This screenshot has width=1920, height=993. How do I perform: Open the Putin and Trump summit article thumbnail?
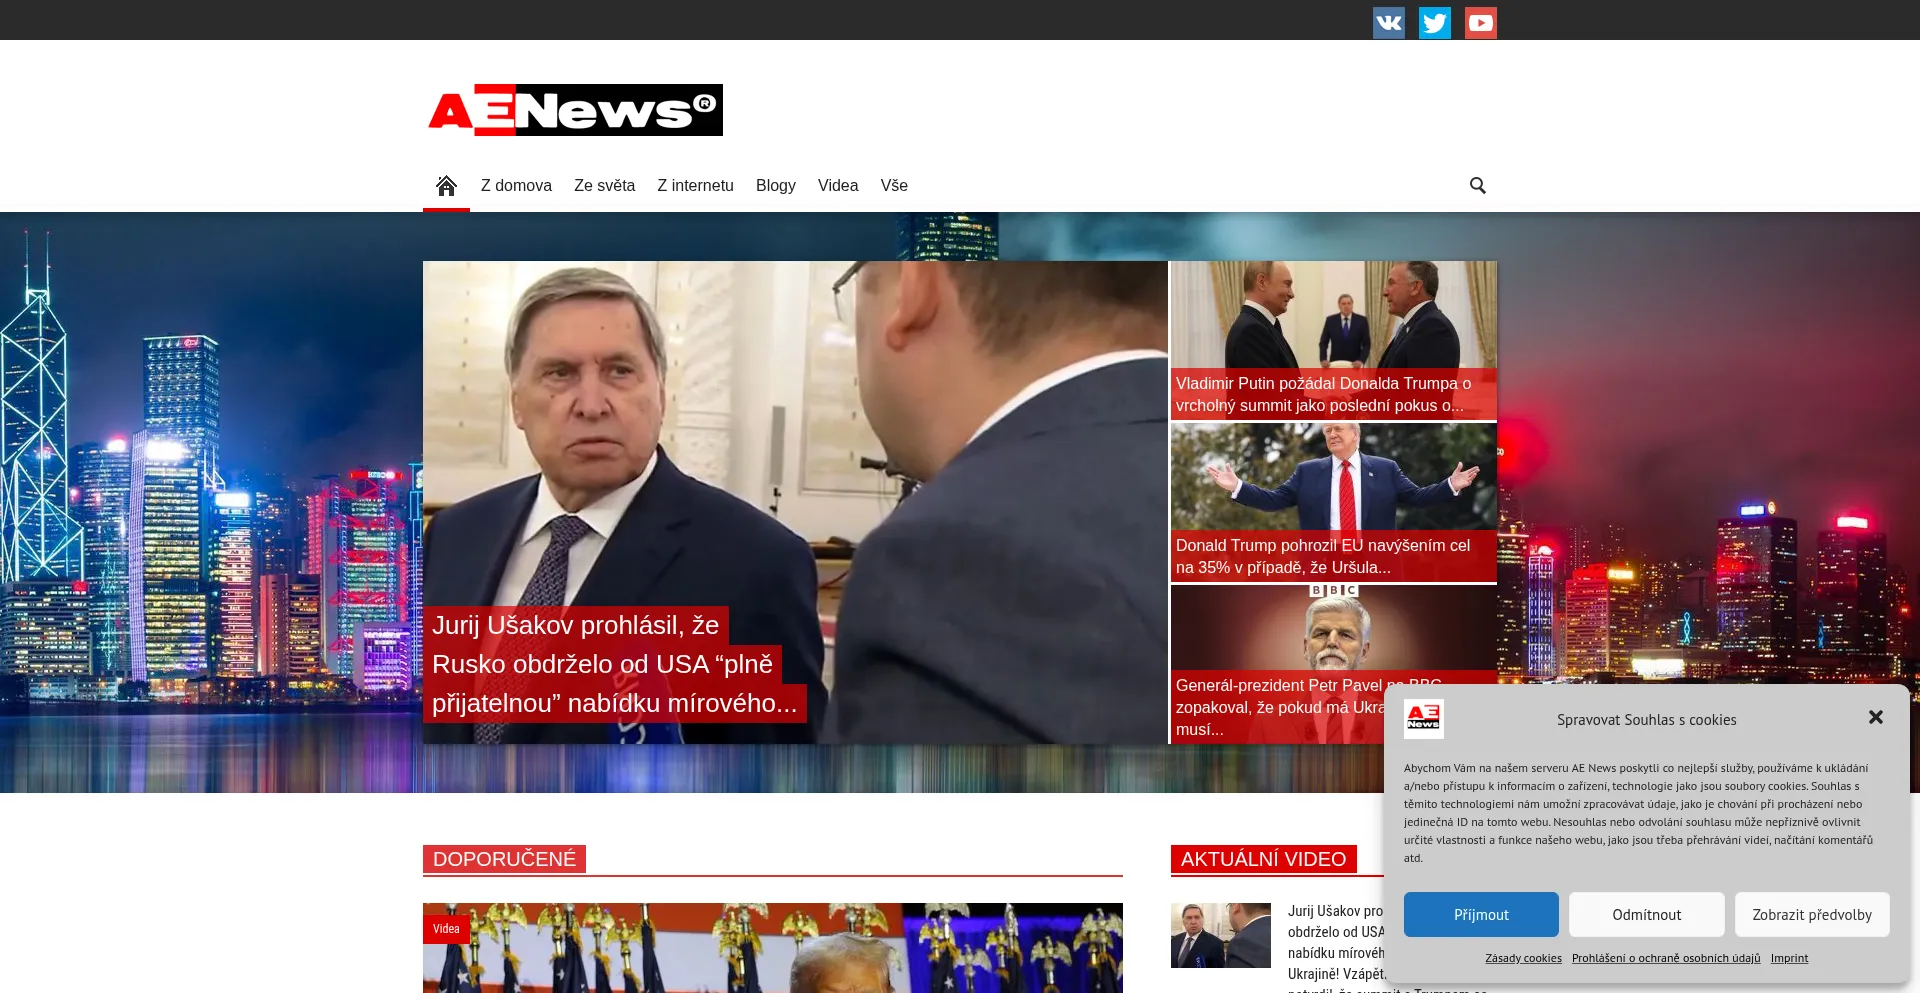click(x=1333, y=316)
